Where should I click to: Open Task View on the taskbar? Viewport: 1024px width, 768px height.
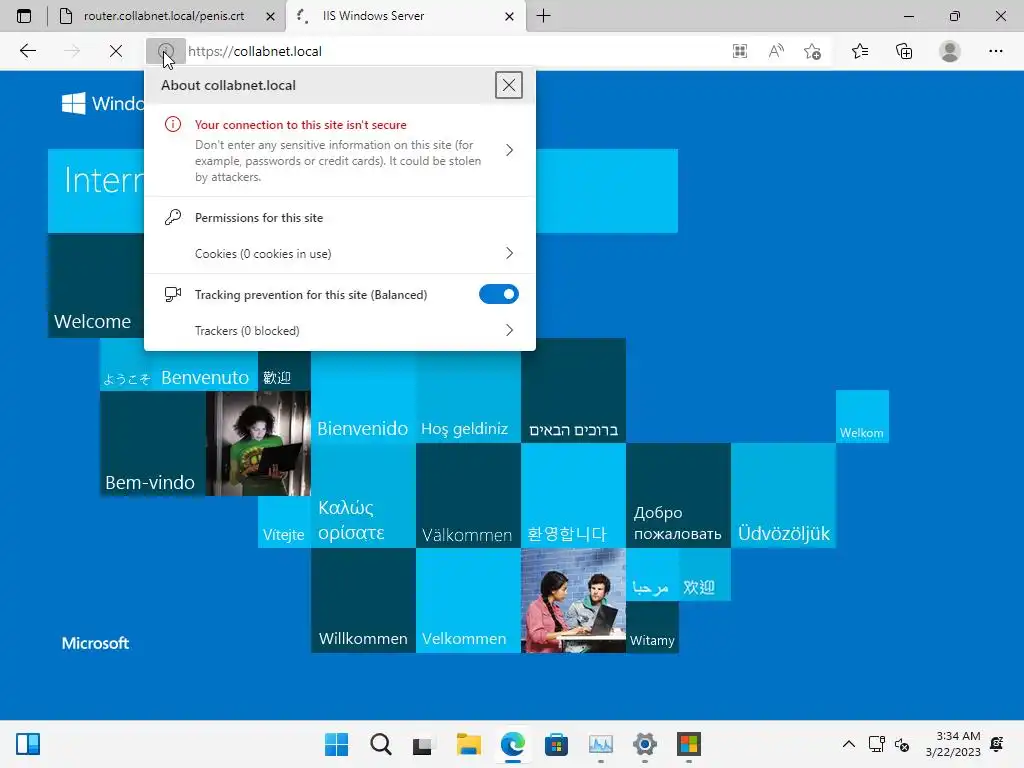(x=423, y=744)
